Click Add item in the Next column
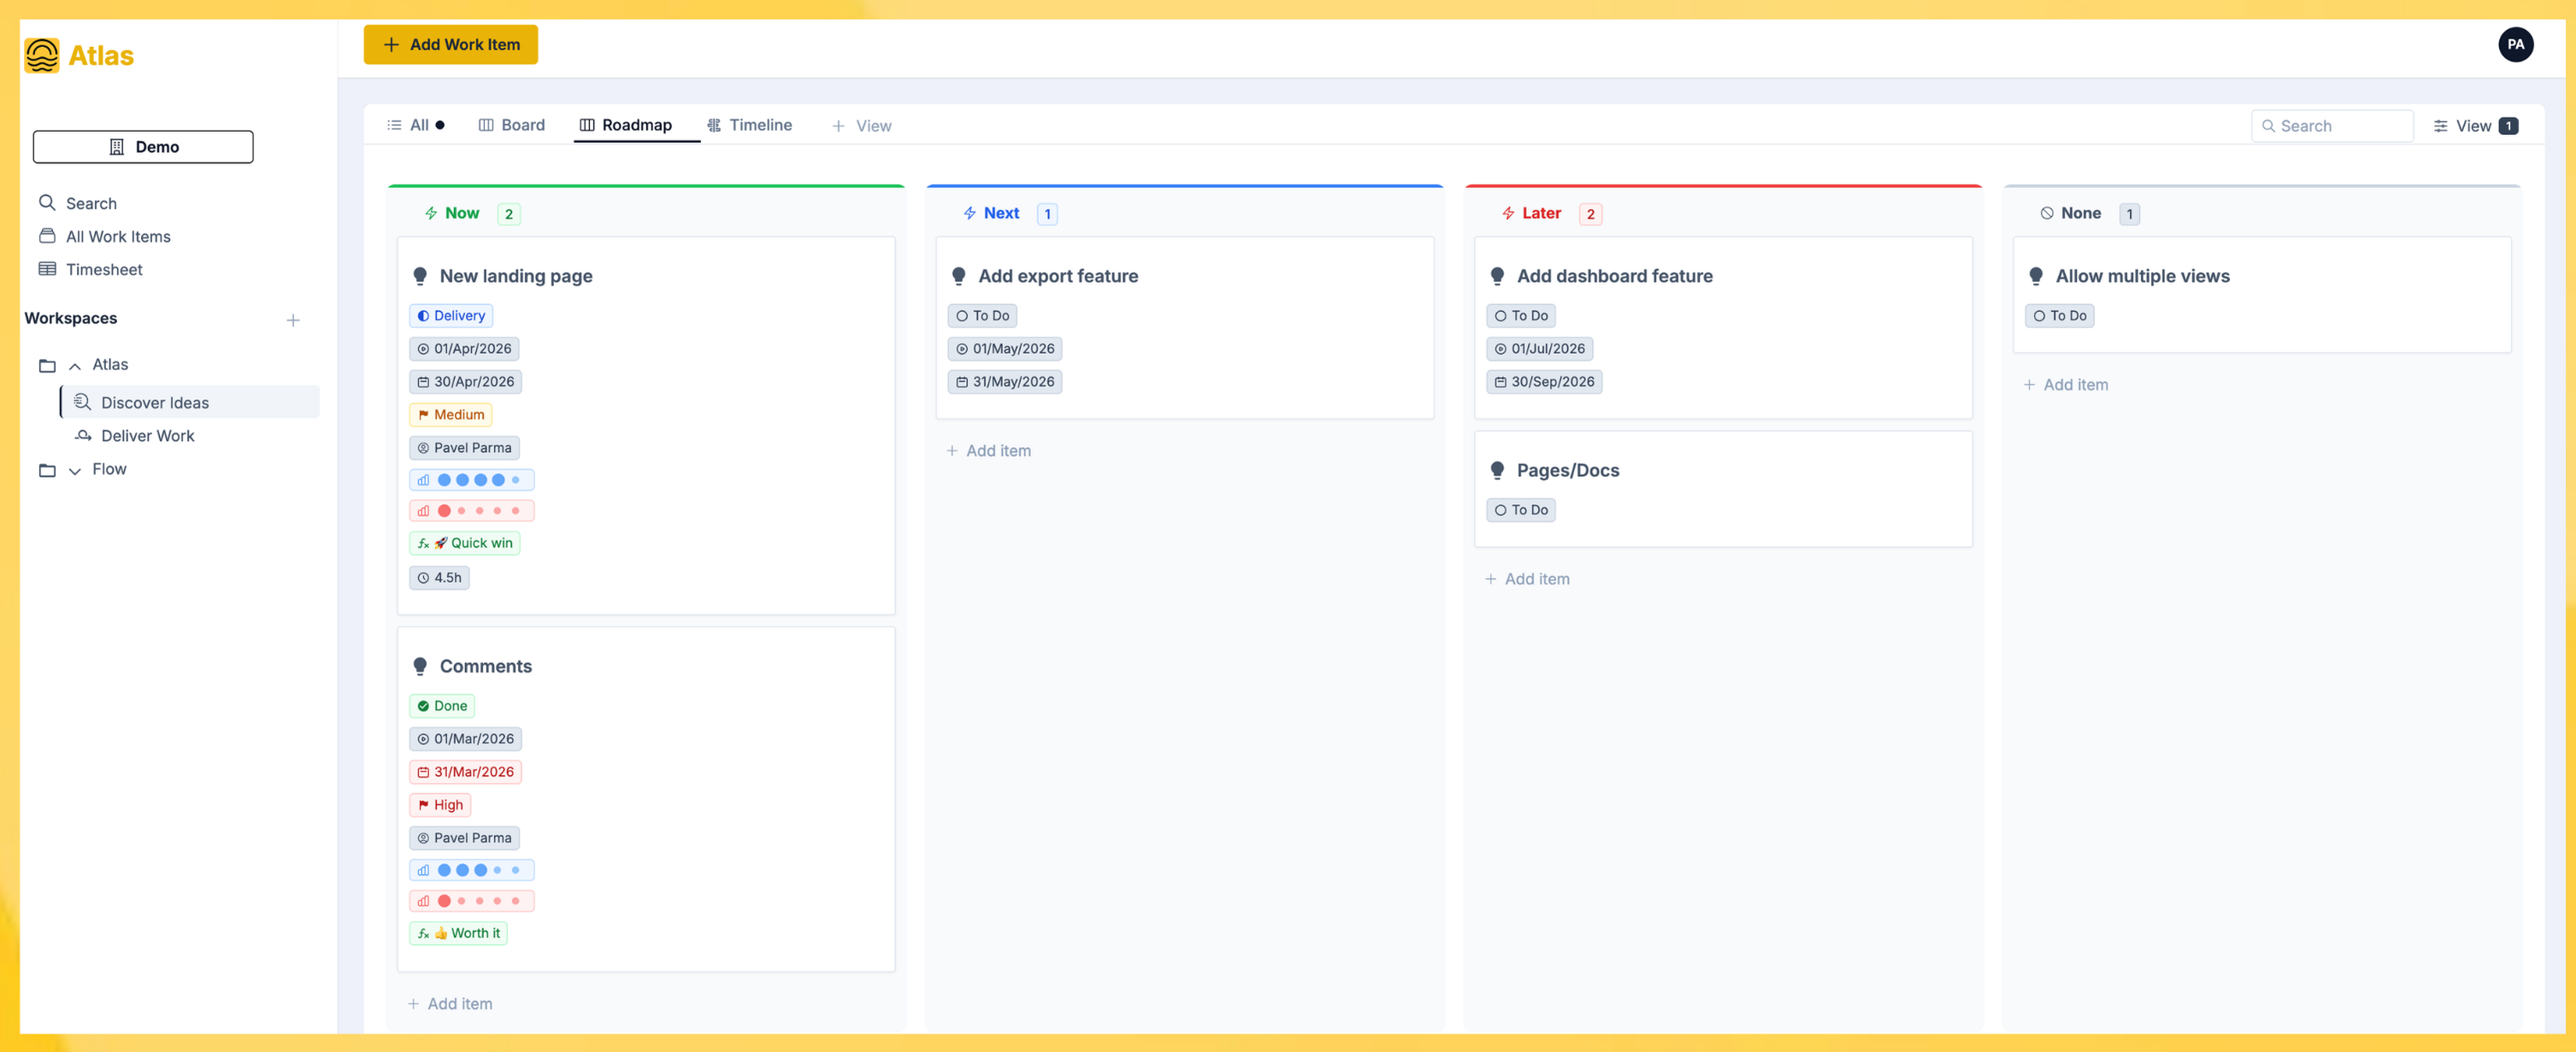 pos(988,451)
